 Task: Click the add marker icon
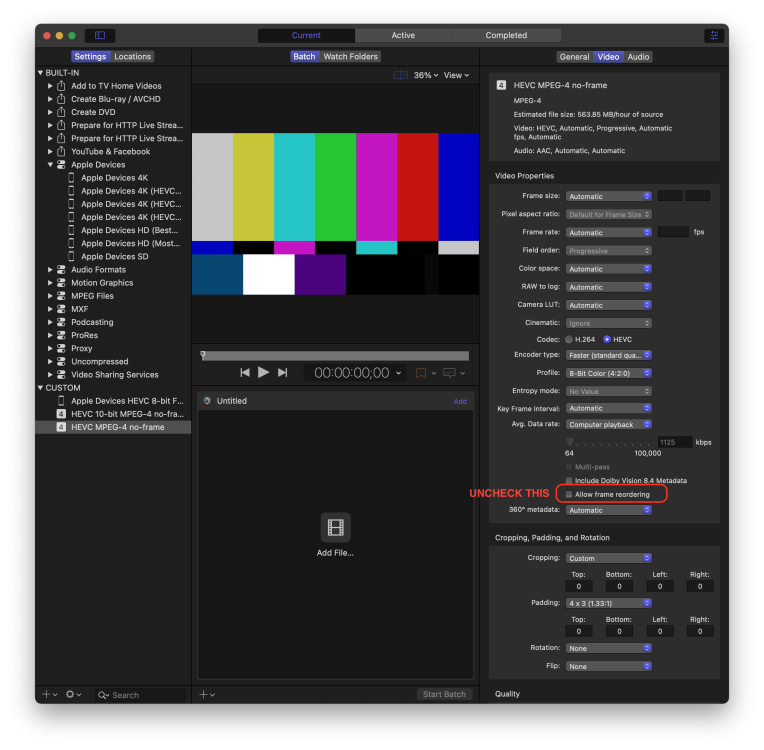click(x=420, y=373)
